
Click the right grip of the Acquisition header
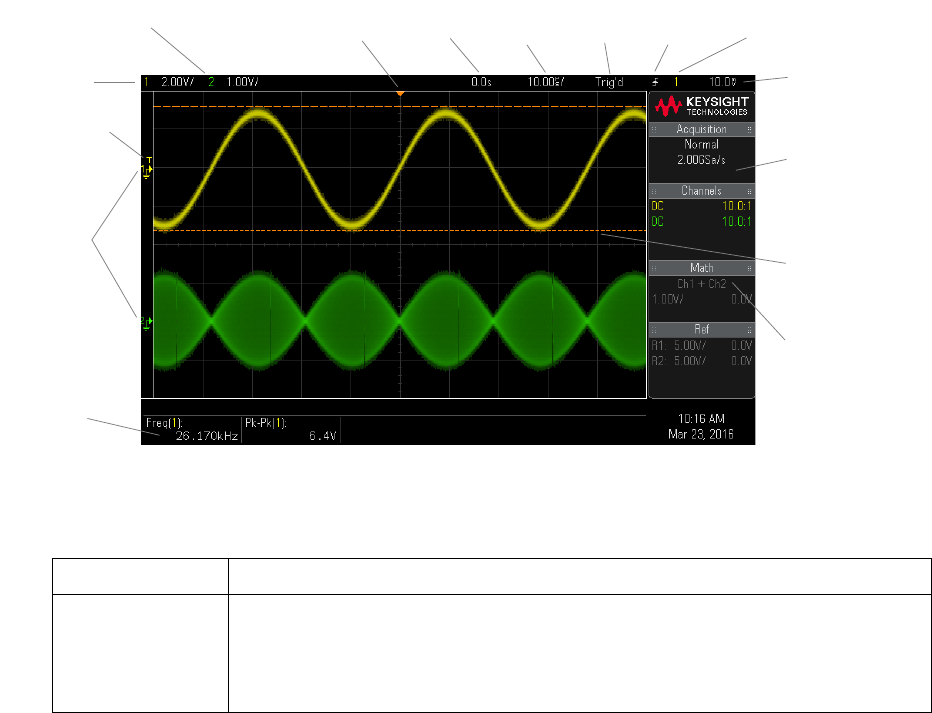[750, 129]
